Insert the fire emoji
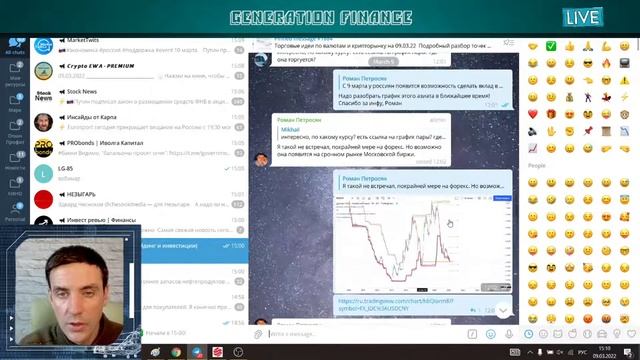The image size is (640, 360). click(x=606, y=63)
